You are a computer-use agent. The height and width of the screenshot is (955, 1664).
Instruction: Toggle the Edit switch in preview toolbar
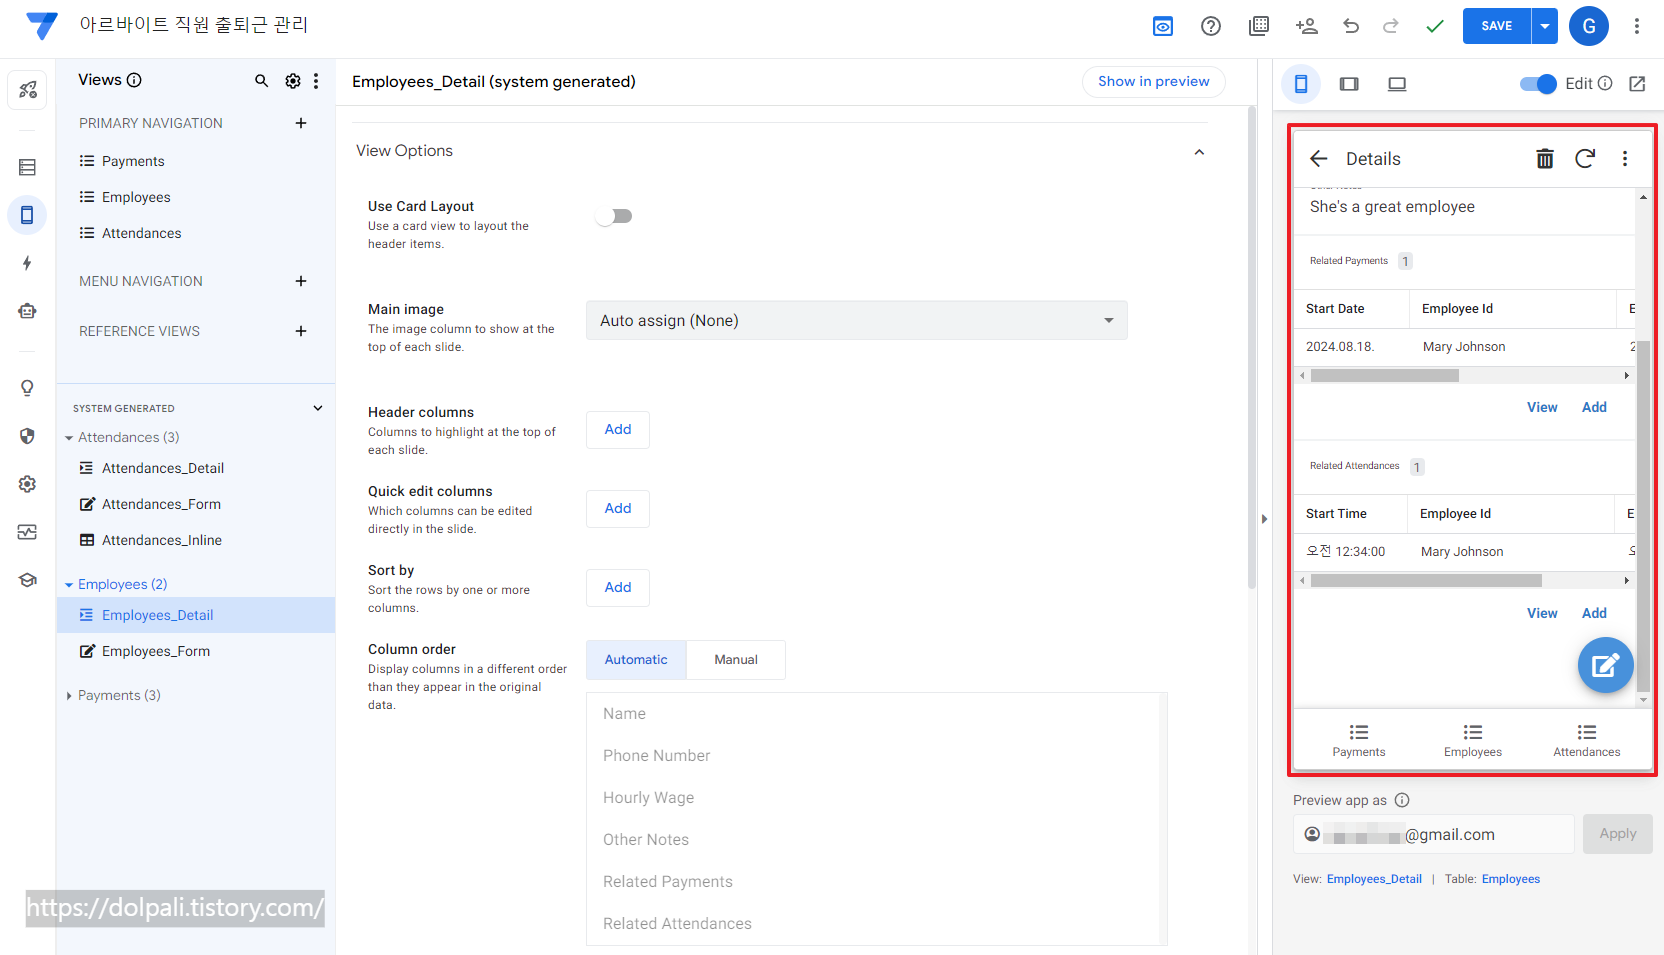point(1538,84)
